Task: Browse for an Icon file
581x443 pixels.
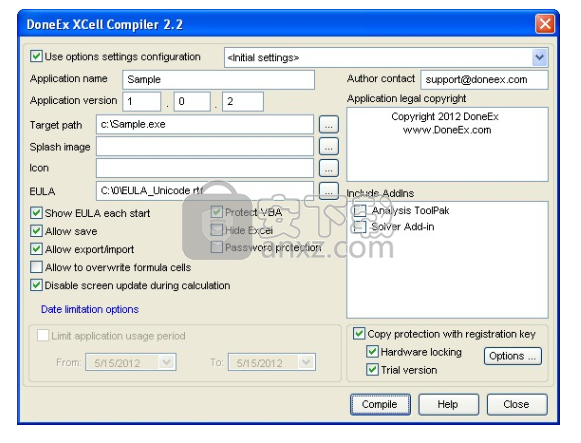Action: 329,168
